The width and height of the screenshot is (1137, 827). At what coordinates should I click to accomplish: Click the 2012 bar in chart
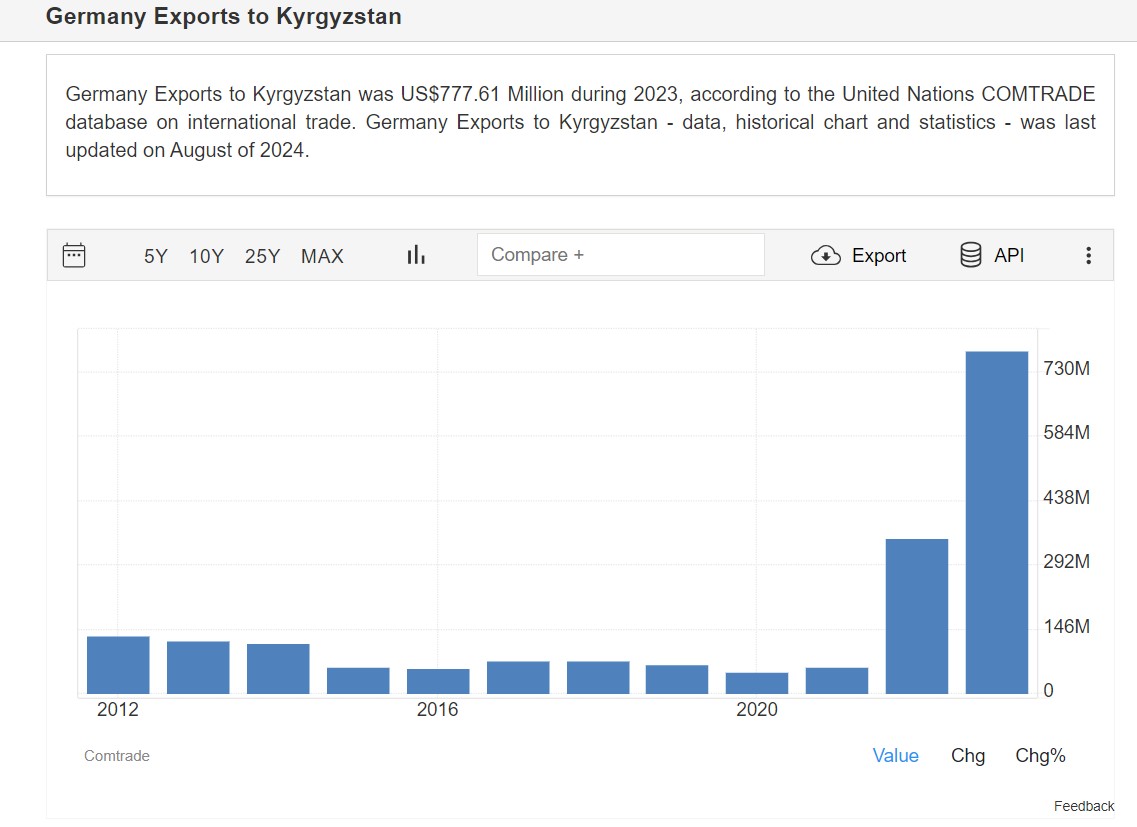pyautogui.click(x=118, y=665)
